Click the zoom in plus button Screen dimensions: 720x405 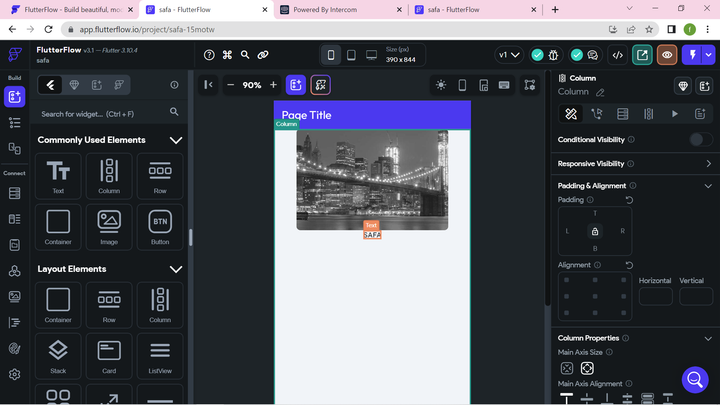[273, 85]
